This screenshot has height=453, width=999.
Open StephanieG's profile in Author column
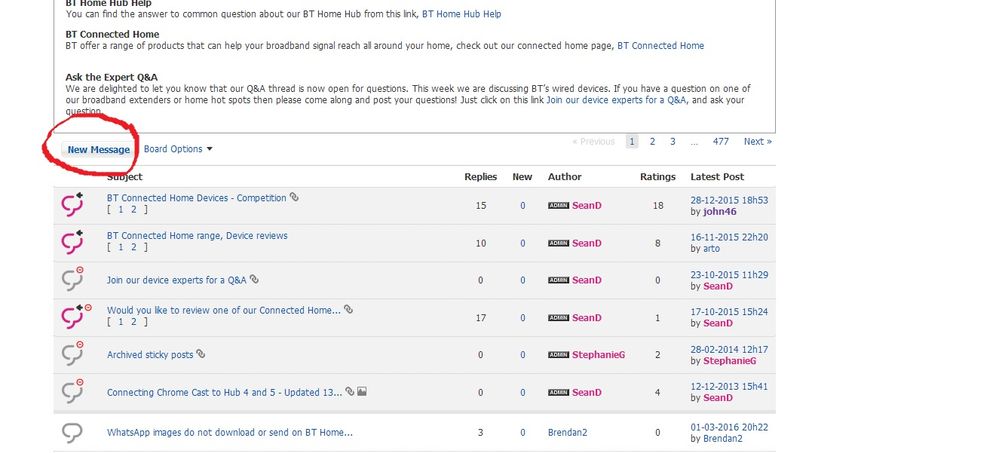[x=598, y=355]
